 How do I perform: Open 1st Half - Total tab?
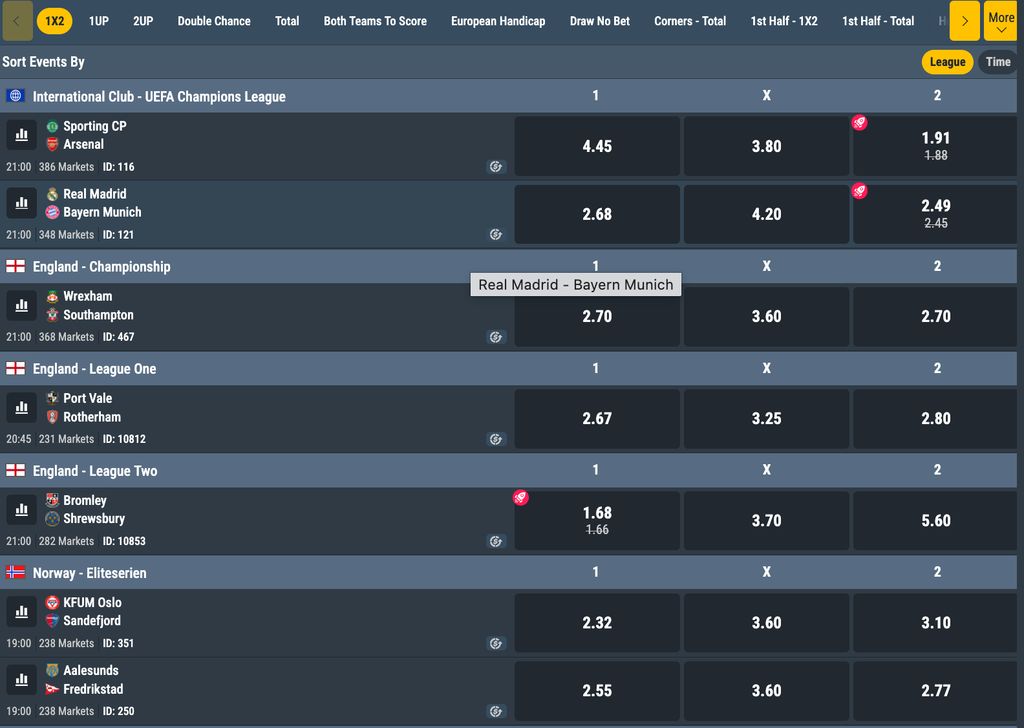[878, 21]
